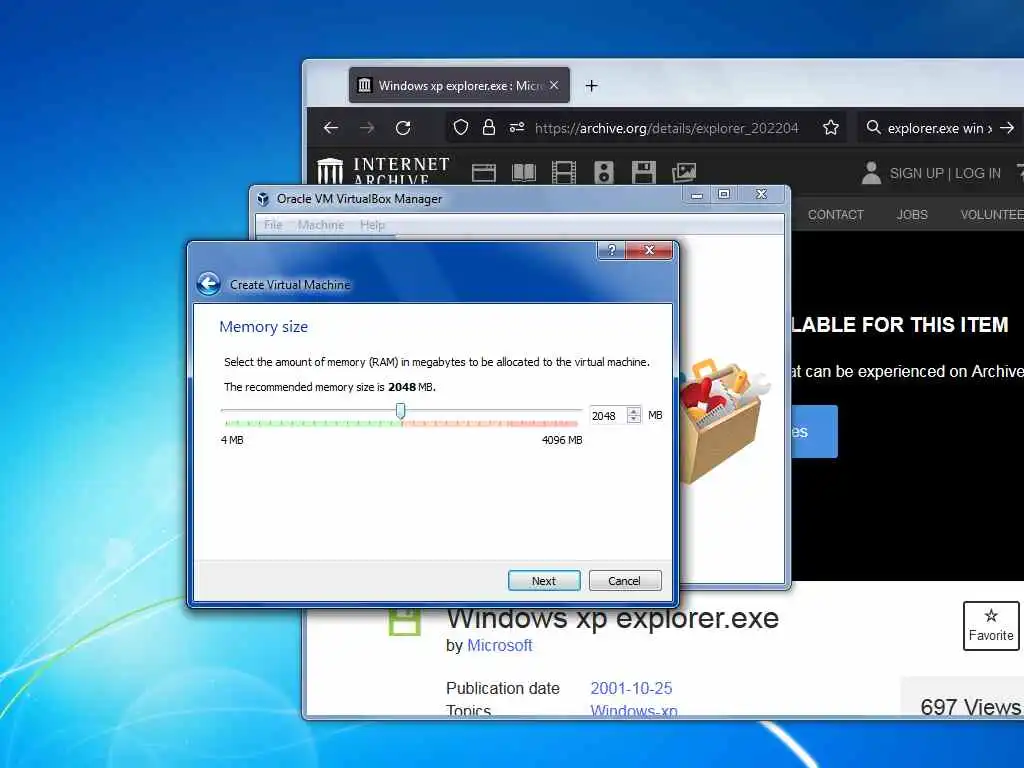Click the 697 Views text
Image resolution: width=1024 pixels, height=768 pixels.
(970, 707)
